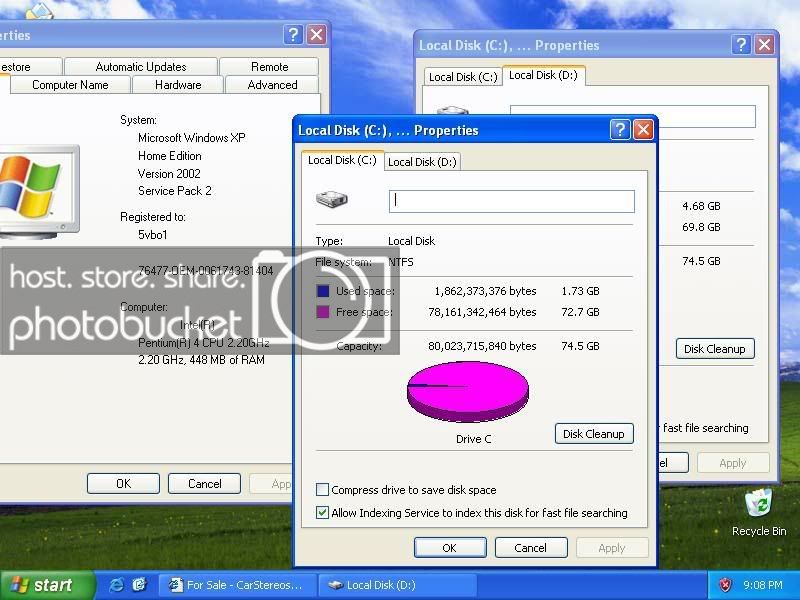The image size is (800, 600).
Task: Click the hard drive icon in front Properties window
Action: 332,199
